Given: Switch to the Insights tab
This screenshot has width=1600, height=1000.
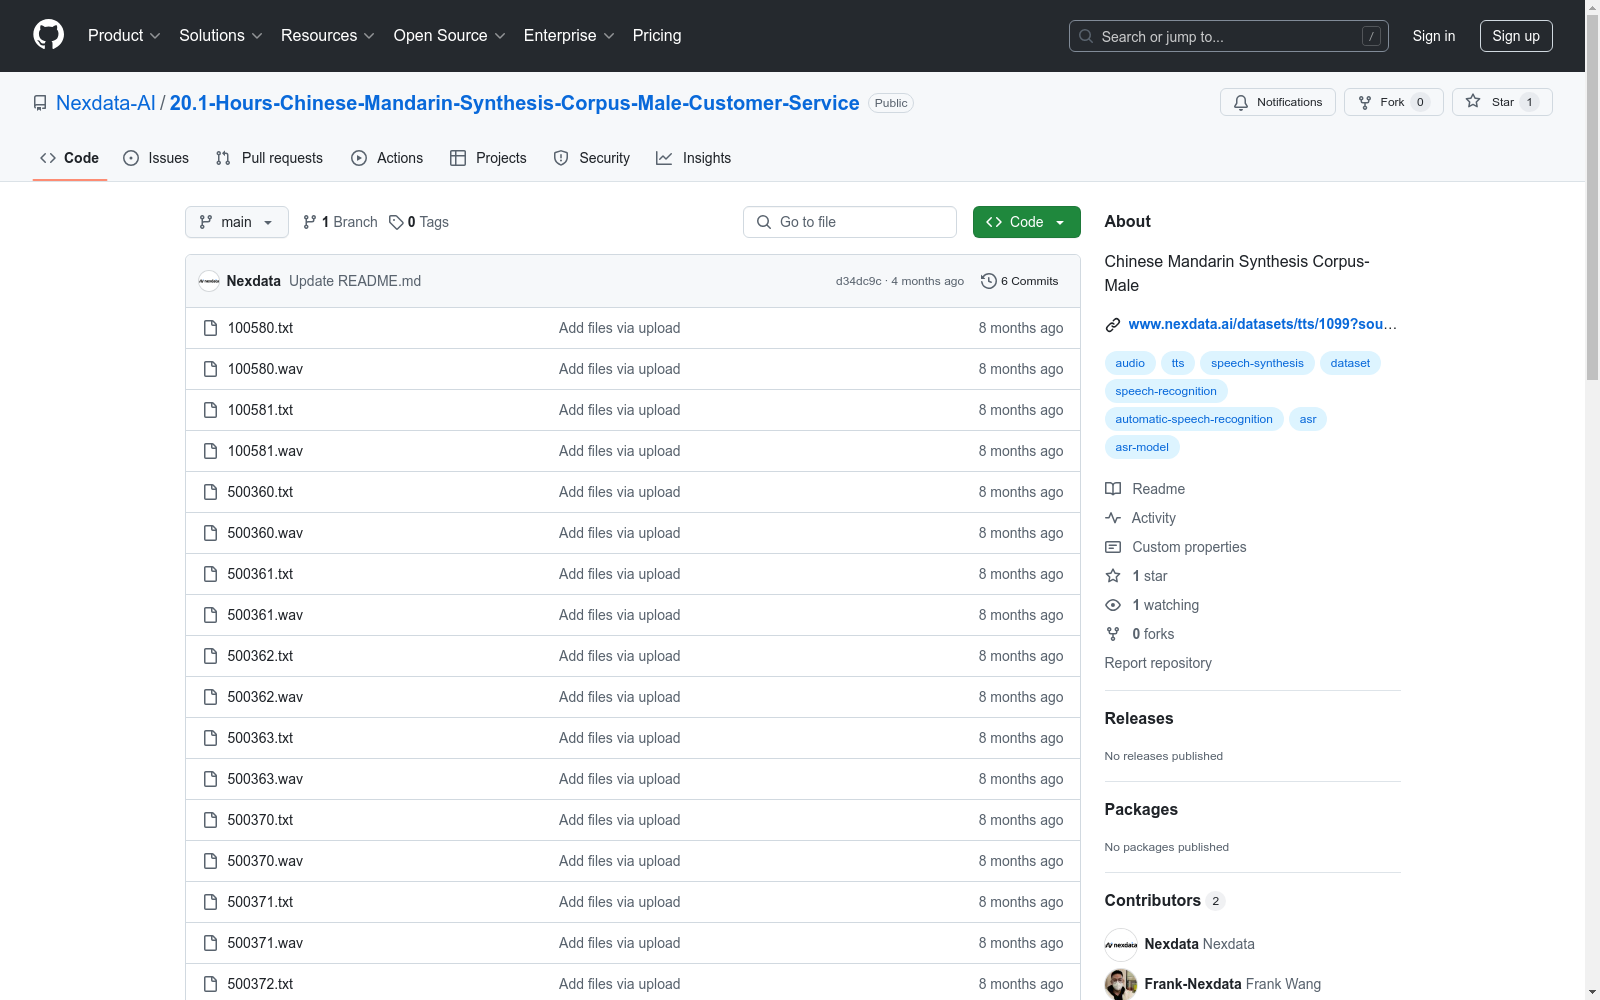Looking at the screenshot, I should click(694, 158).
